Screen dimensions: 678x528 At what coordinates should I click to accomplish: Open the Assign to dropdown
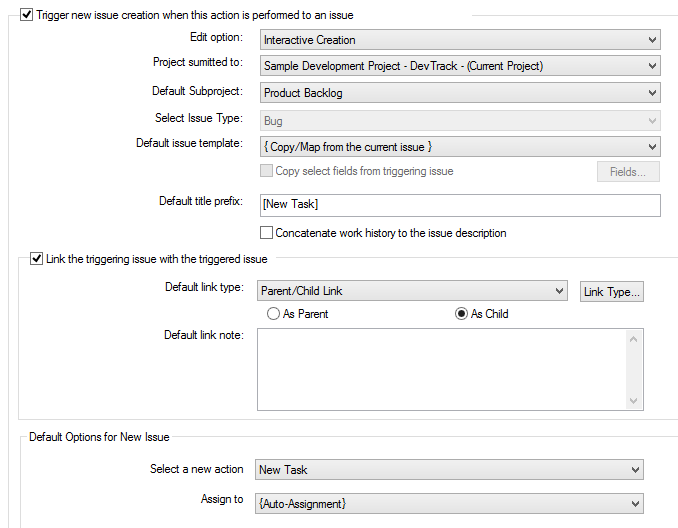click(x=449, y=503)
